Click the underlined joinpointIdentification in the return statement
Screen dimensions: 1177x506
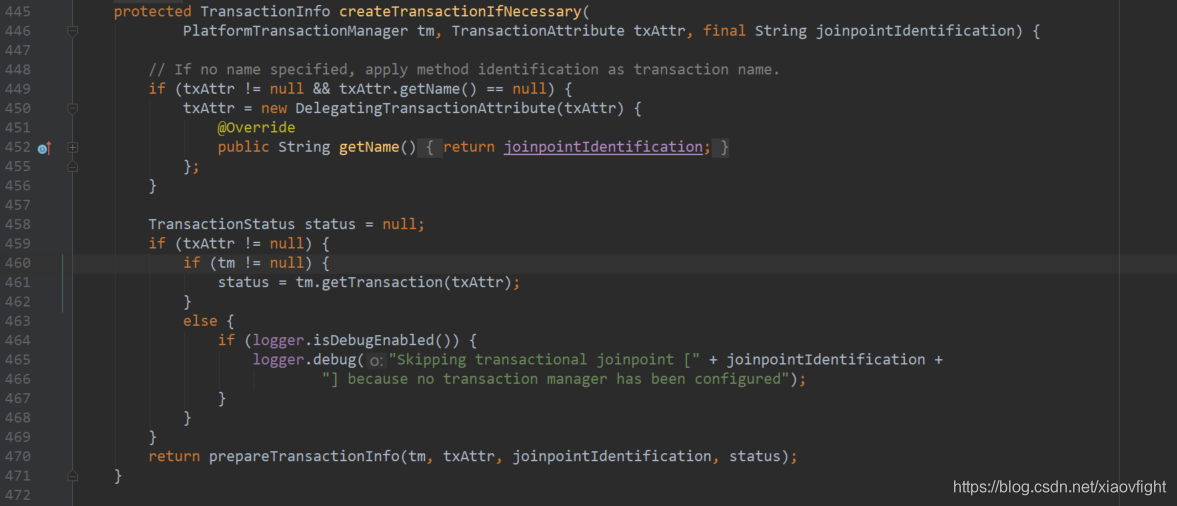[x=603, y=147]
